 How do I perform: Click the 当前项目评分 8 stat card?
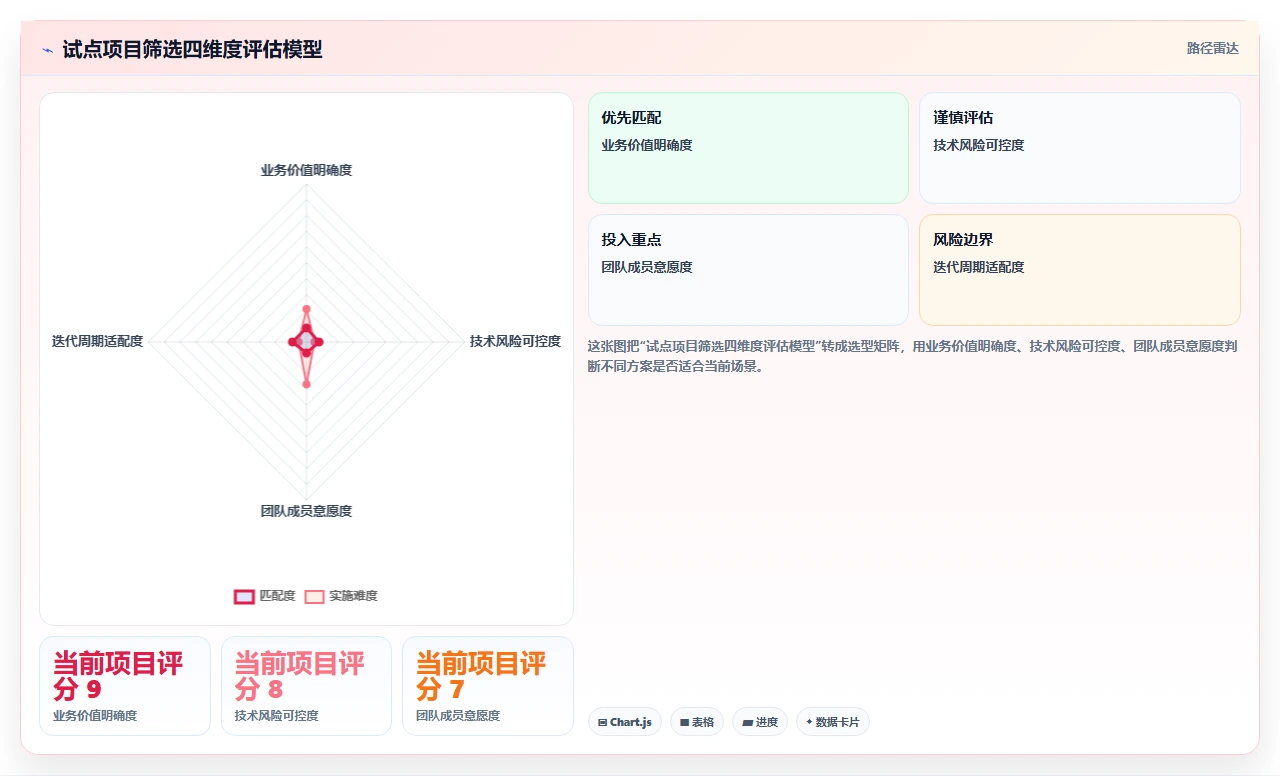point(306,686)
